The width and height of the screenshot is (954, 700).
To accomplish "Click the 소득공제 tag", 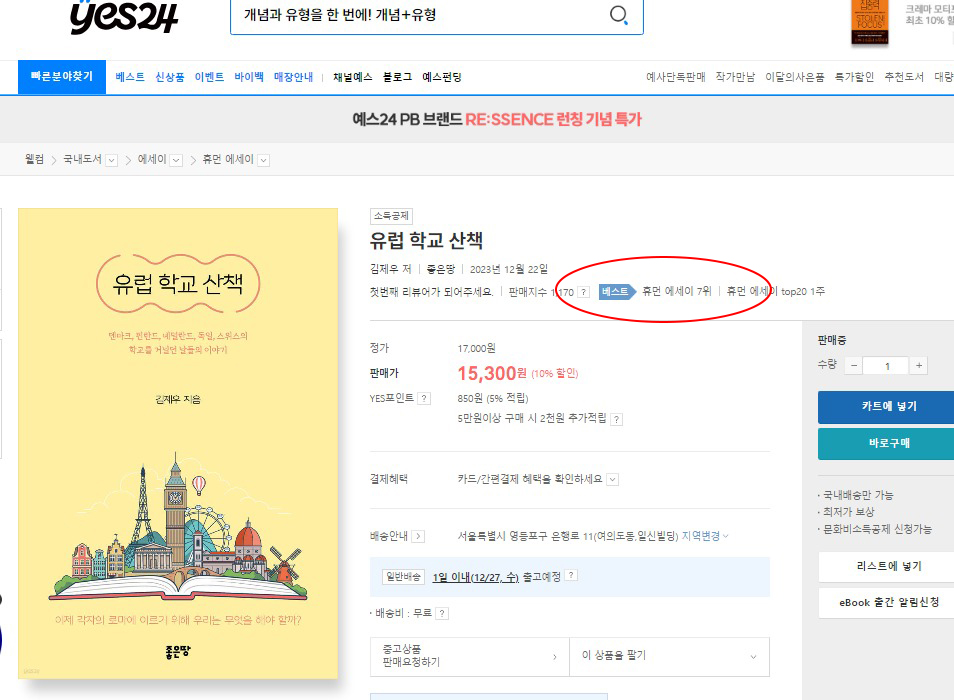I will (x=391, y=216).
